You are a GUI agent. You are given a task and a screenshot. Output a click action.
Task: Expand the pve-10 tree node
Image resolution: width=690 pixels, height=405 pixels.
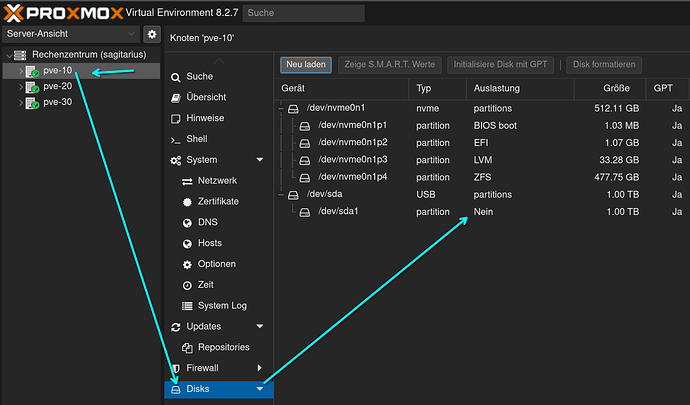[x=20, y=71]
